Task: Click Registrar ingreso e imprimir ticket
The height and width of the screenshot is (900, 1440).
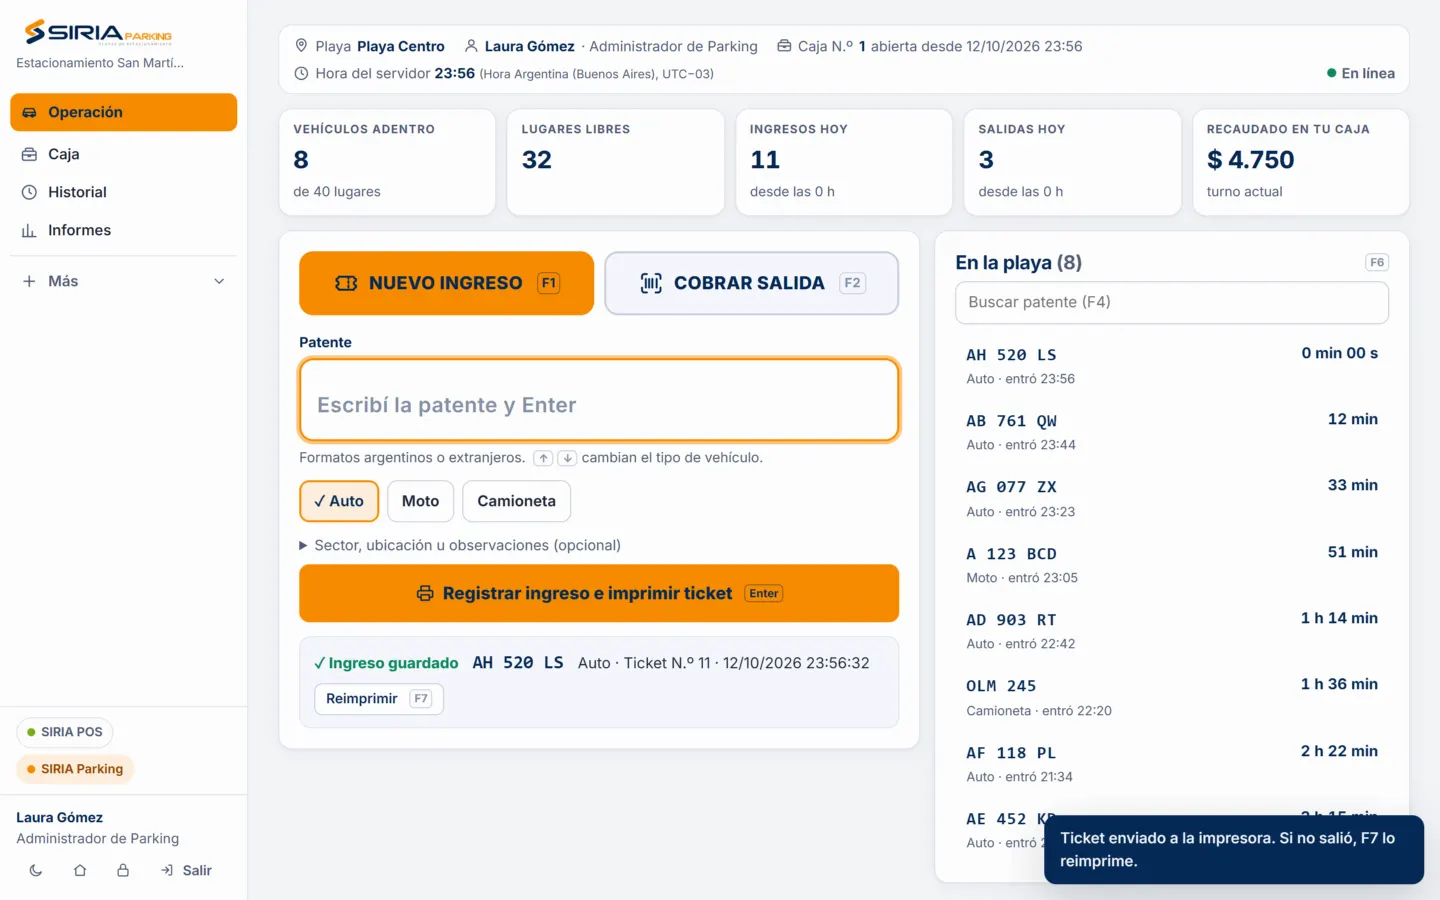Action: 599,593
